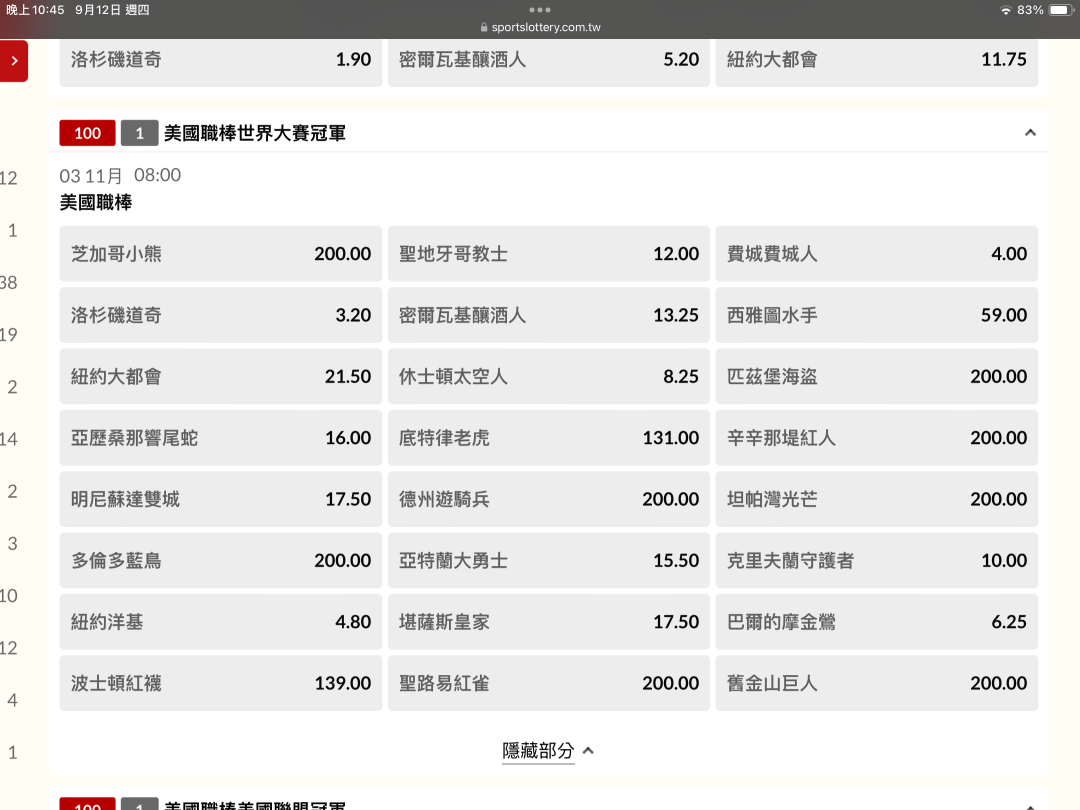Tap 紐約洋基 odds 4.80
The image size is (1080, 810).
(x=220, y=621)
